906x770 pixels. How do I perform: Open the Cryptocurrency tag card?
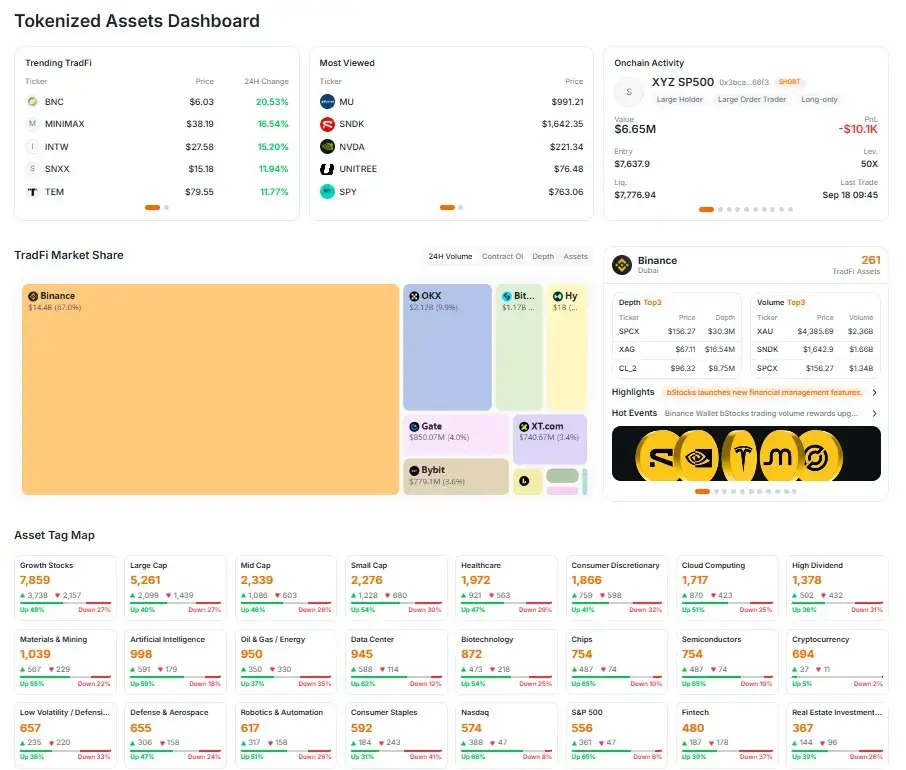point(837,661)
